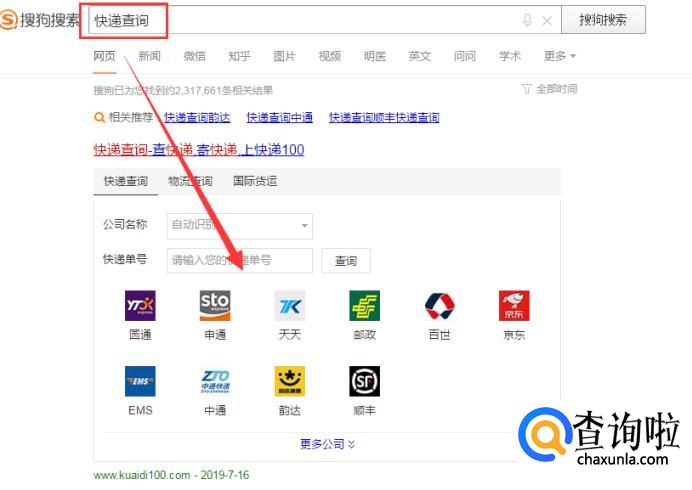Click the EMS text label

(x=140, y=411)
